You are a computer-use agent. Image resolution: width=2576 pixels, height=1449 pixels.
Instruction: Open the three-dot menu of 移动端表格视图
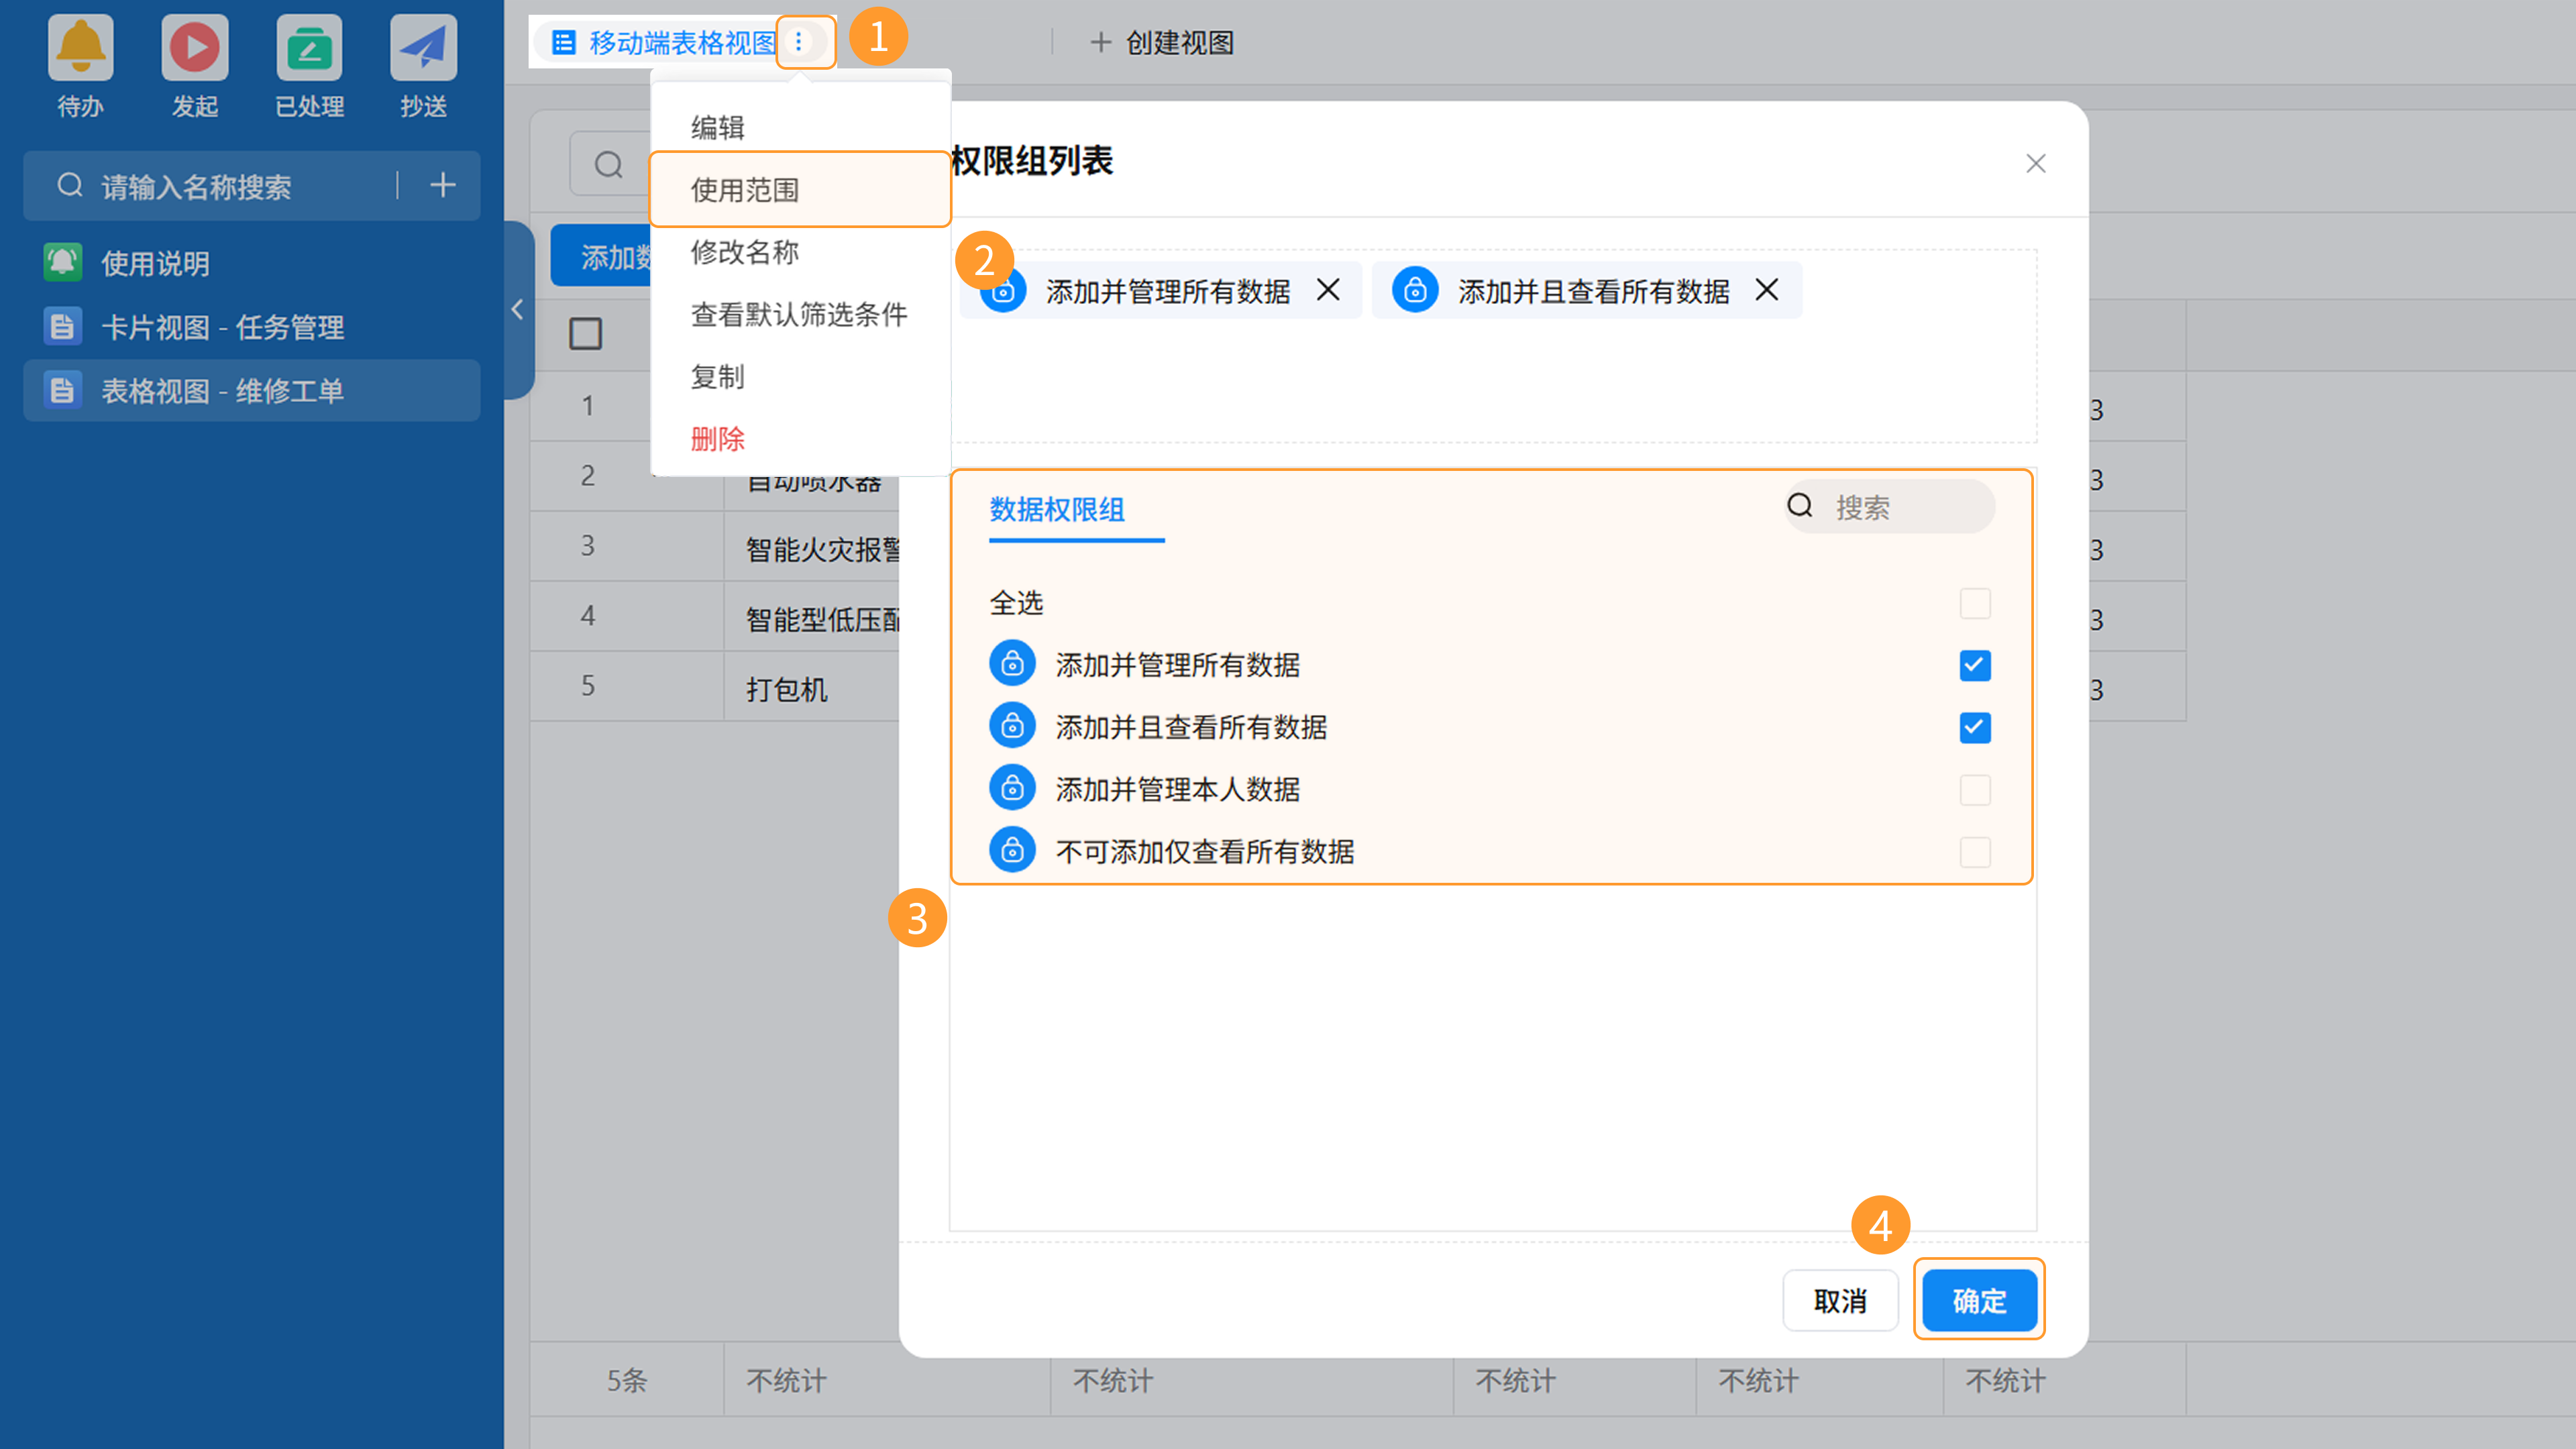click(x=798, y=42)
